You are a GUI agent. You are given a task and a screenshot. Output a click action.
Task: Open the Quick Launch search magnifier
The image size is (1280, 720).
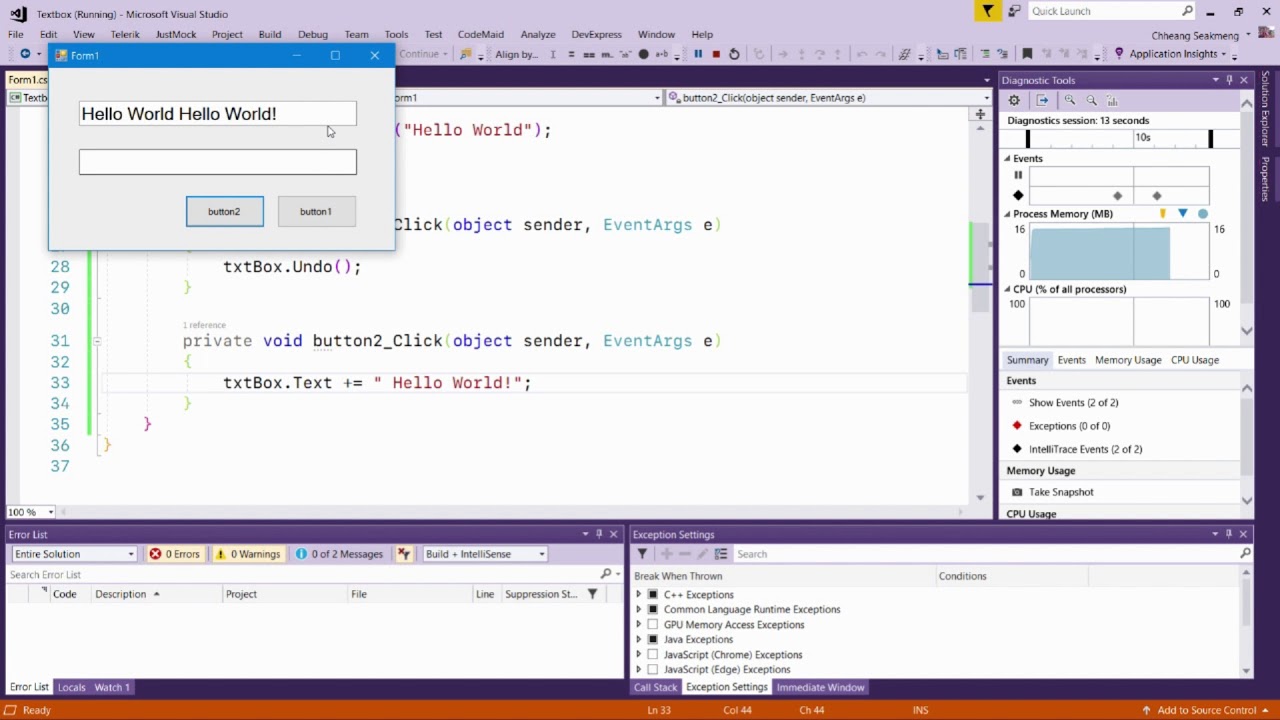click(x=1188, y=11)
